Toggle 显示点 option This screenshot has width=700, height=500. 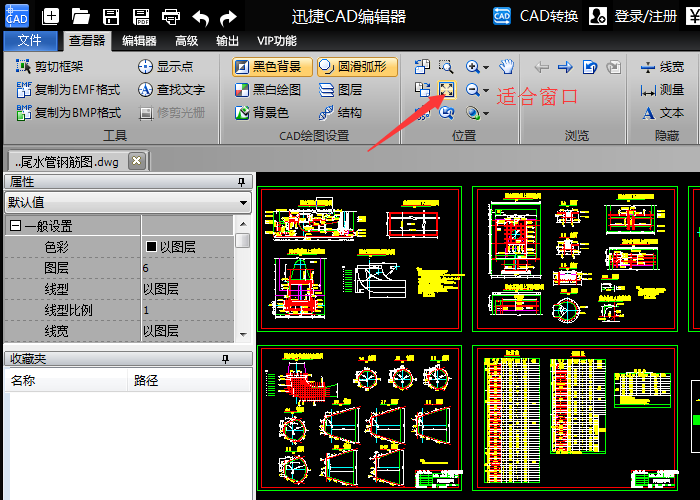[166, 67]
